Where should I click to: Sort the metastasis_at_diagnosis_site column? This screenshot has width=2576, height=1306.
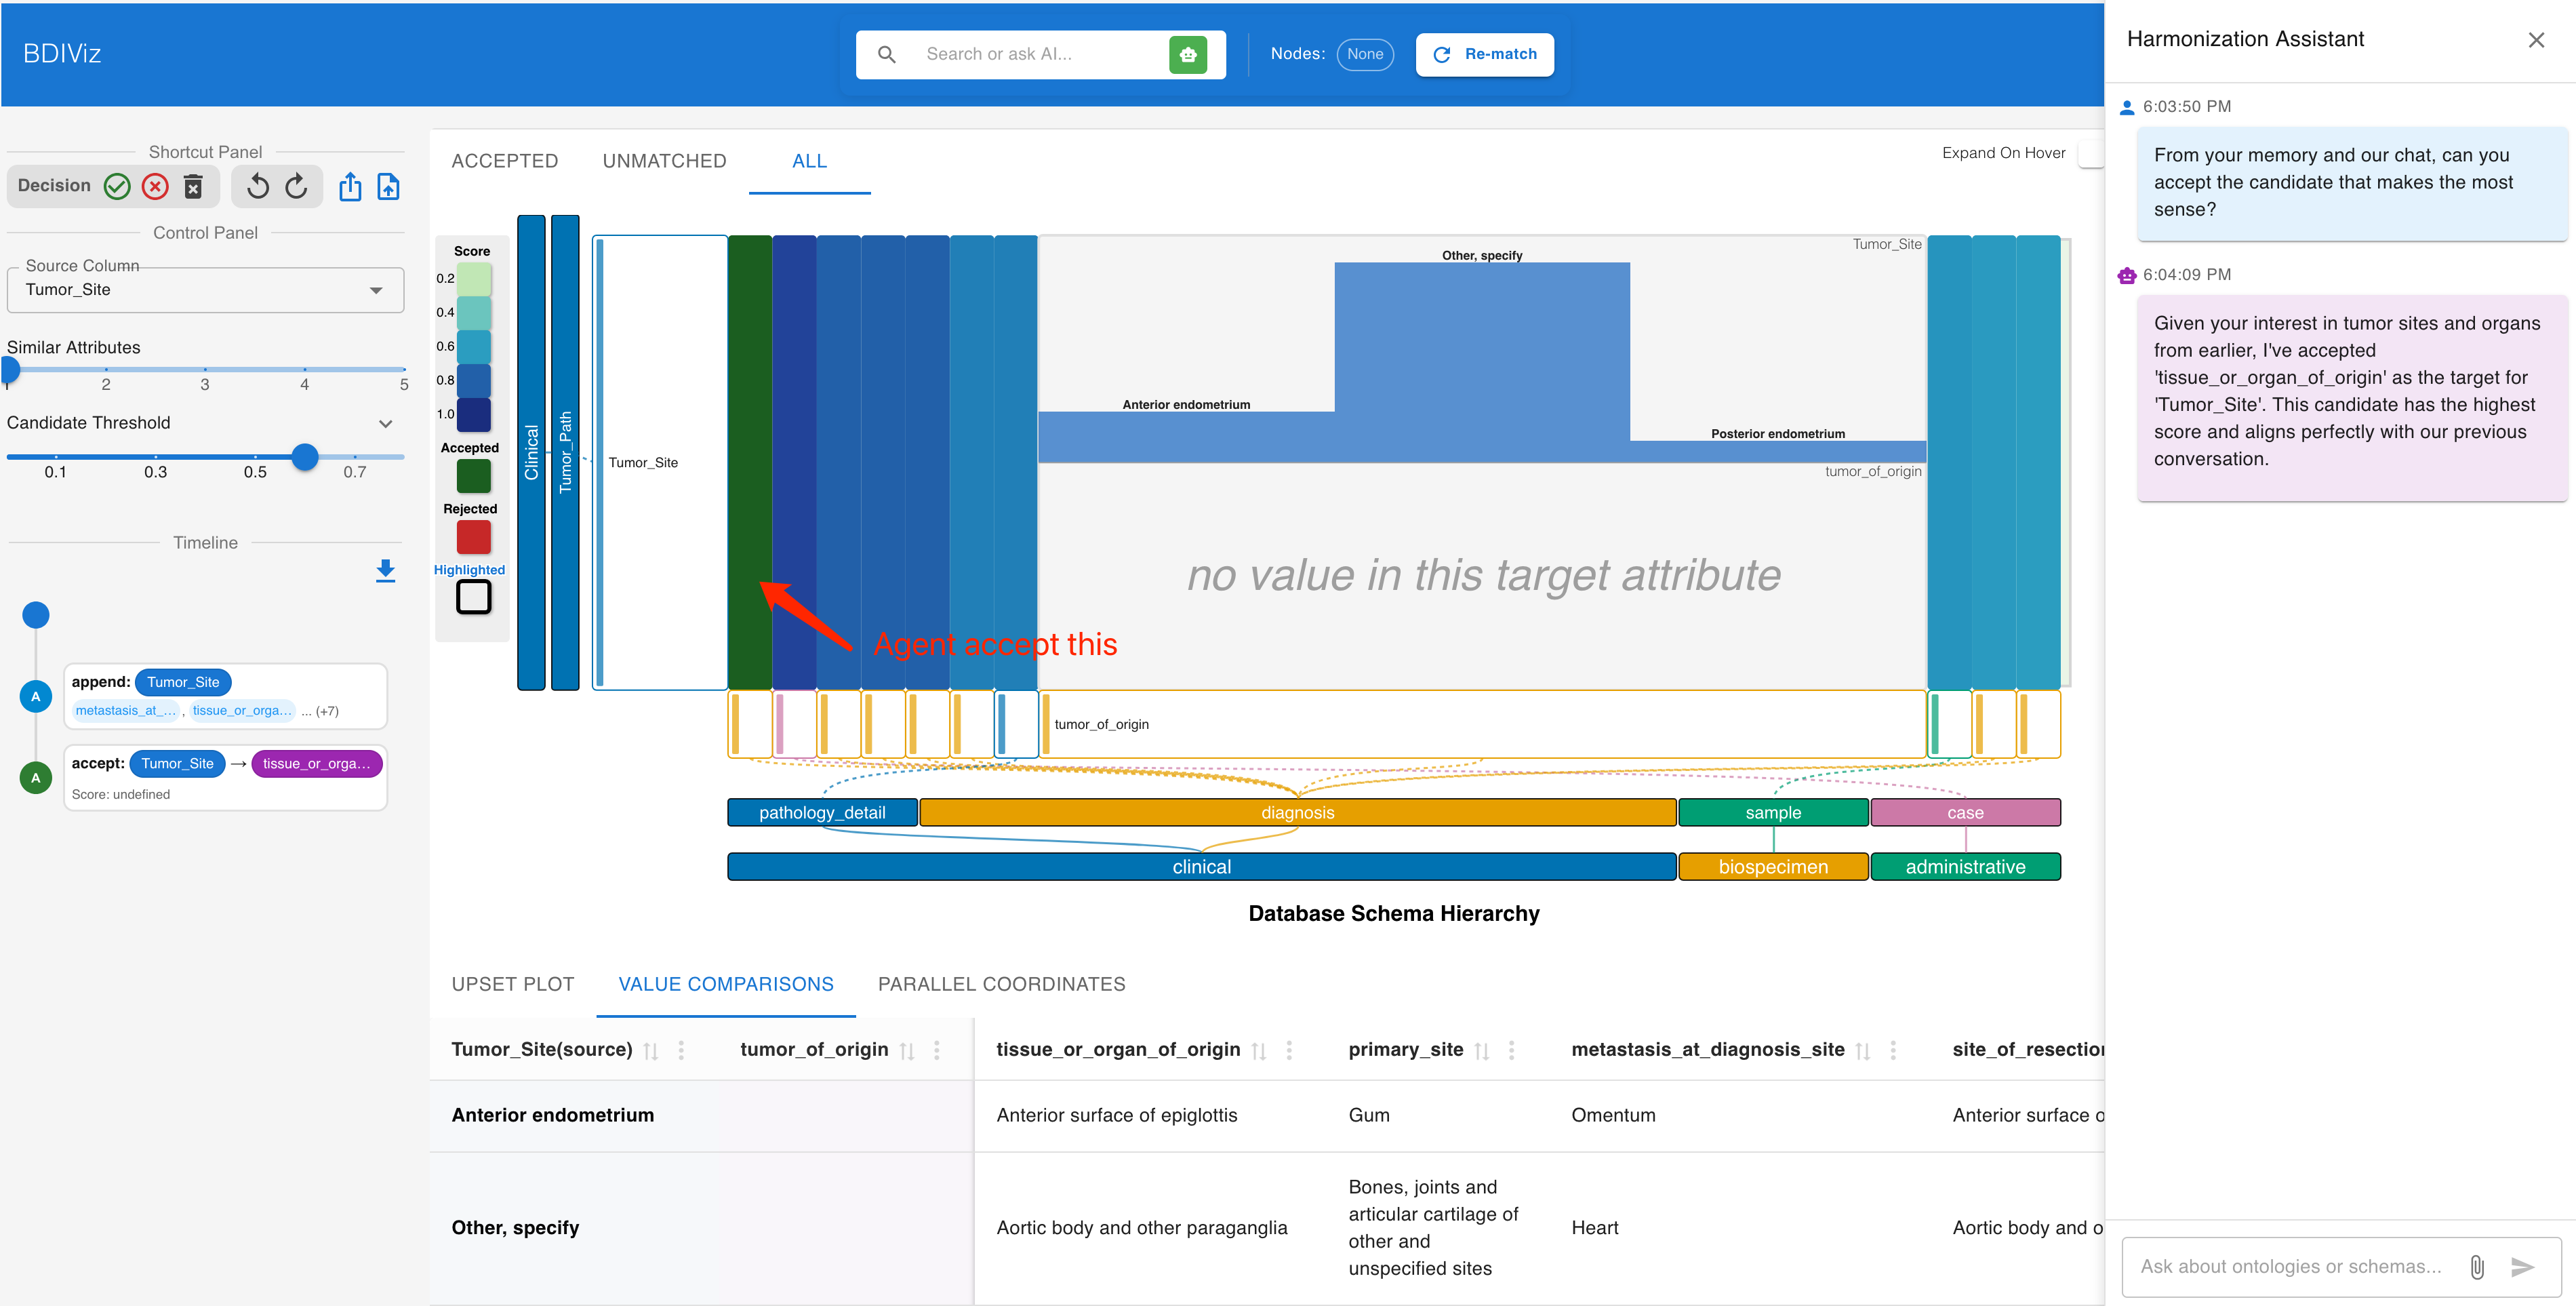coord(1863,1050)
